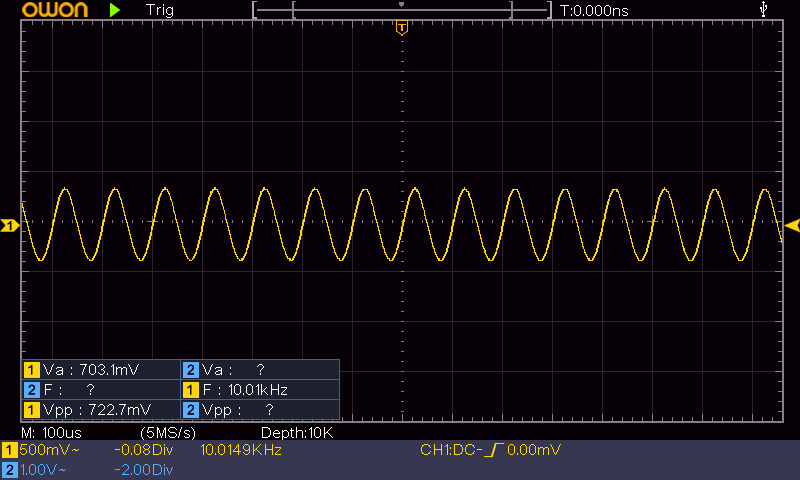
Task: Click the waveform memory position bar
Action: point(402,10)
